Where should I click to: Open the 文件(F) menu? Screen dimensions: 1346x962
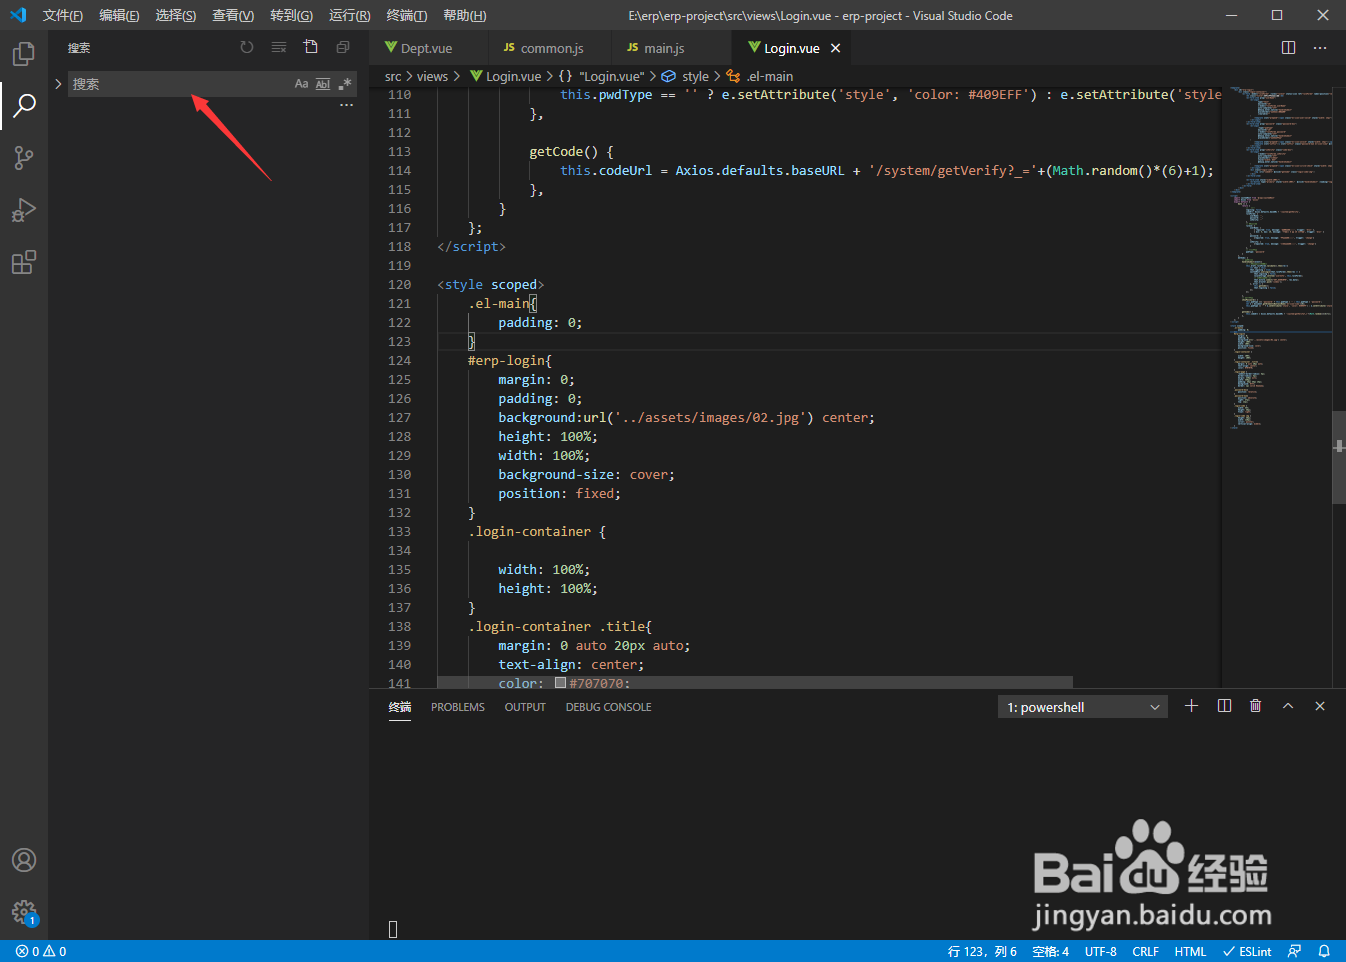coord(62,15)
